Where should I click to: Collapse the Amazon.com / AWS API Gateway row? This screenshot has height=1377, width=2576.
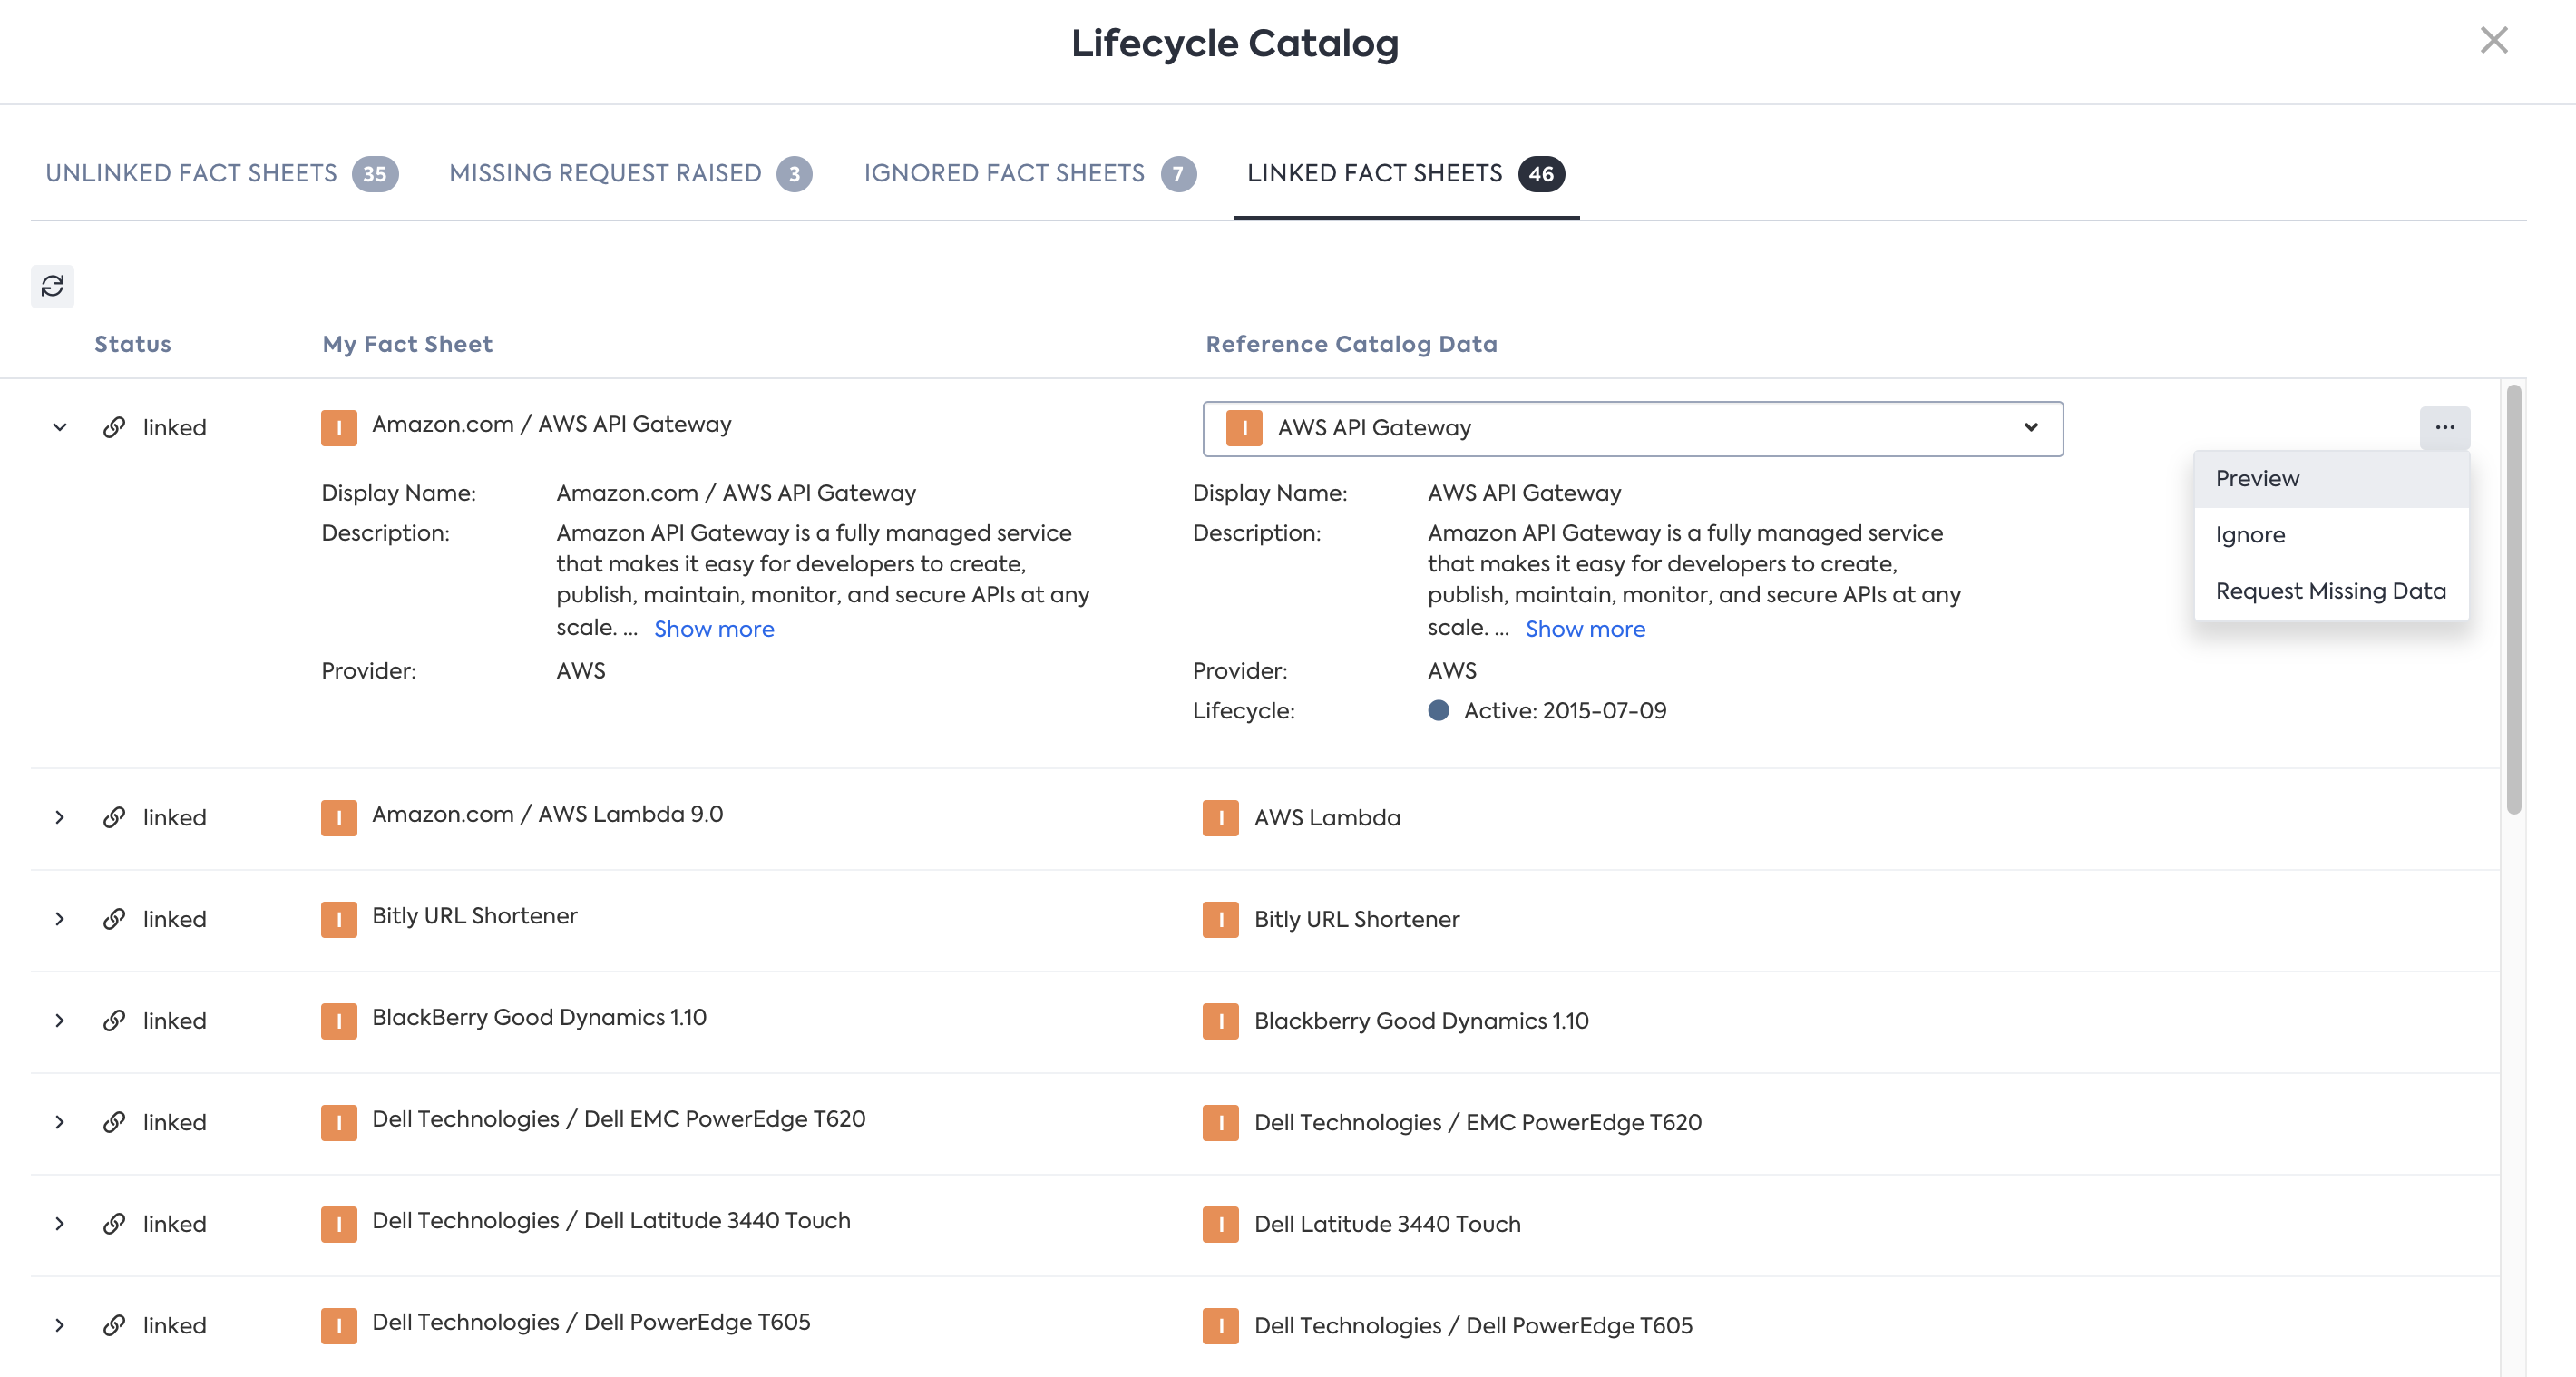tap(60, 427)
